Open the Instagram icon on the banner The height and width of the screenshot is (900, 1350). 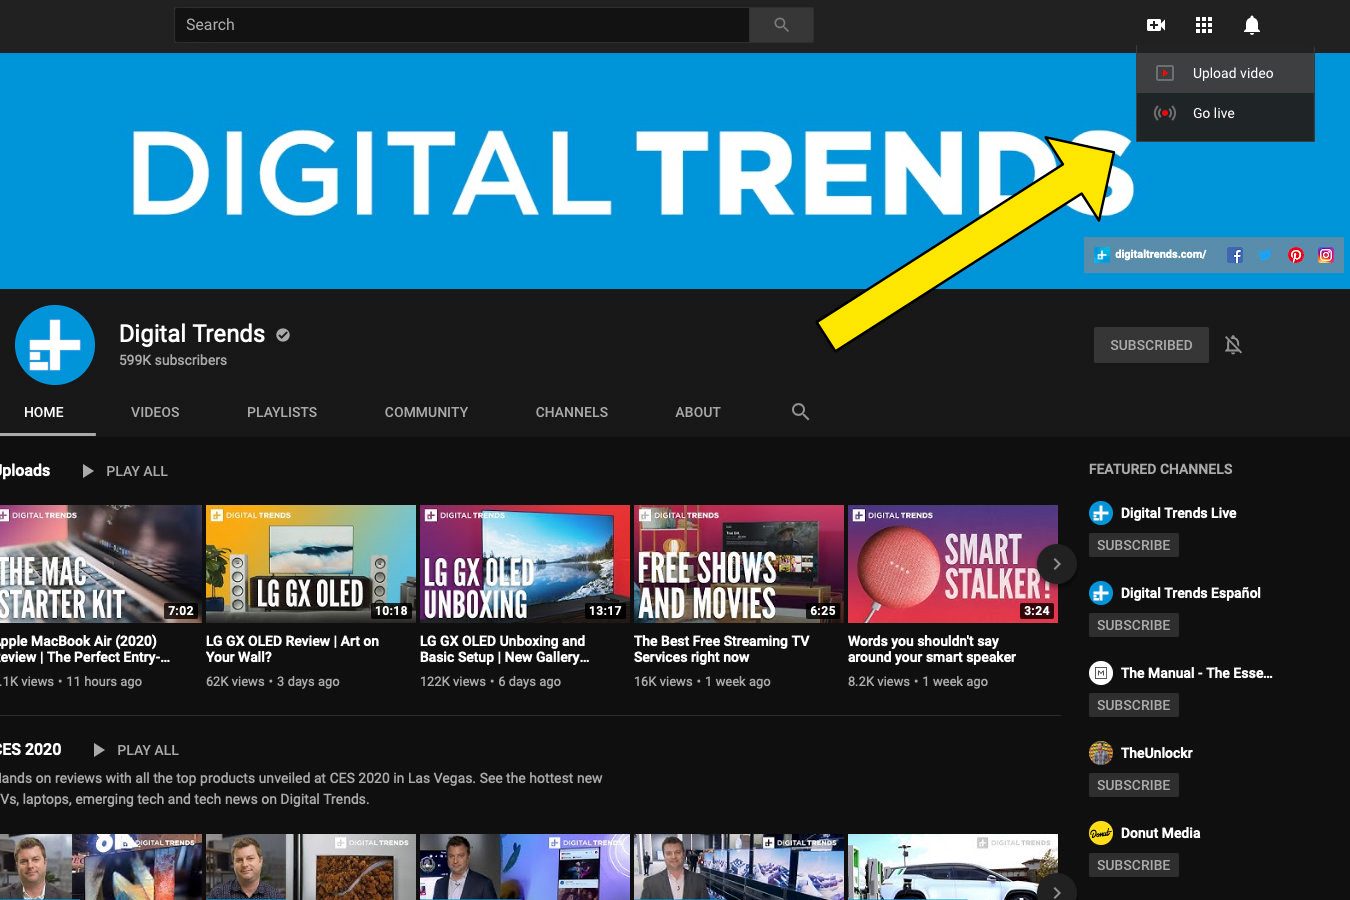point(1325,255)
